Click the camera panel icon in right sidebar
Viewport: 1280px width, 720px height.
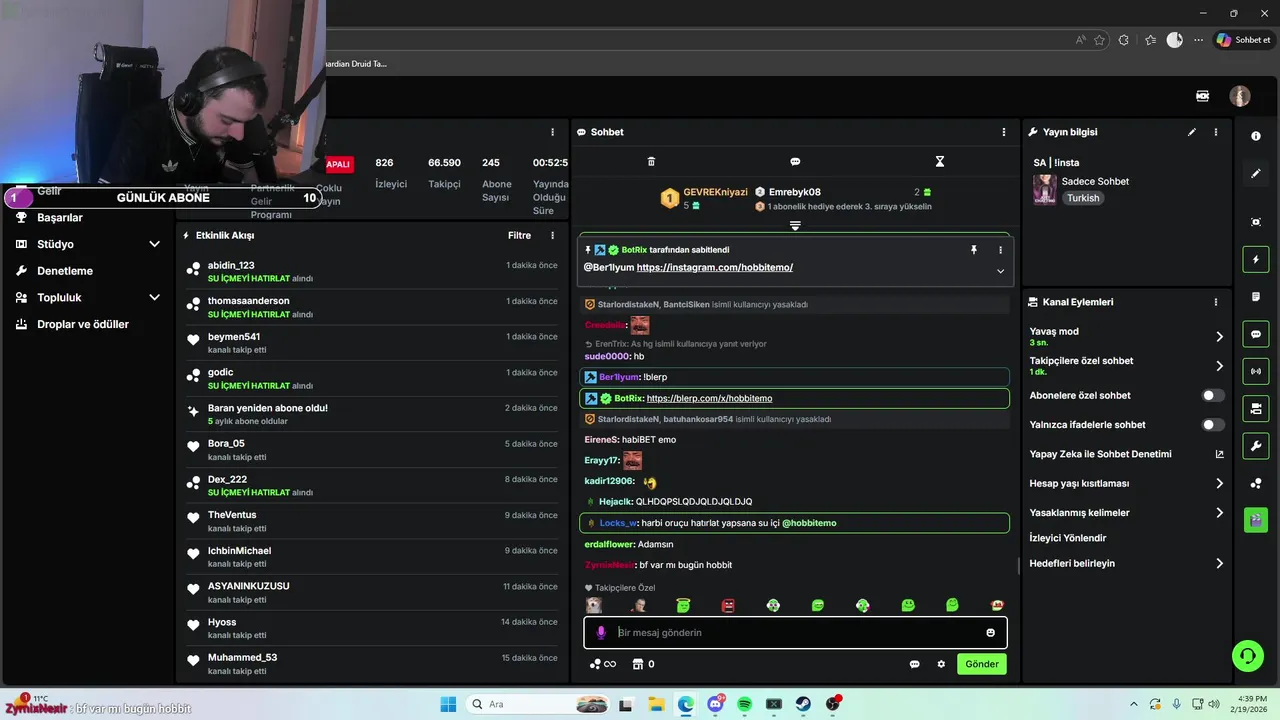1256,408
